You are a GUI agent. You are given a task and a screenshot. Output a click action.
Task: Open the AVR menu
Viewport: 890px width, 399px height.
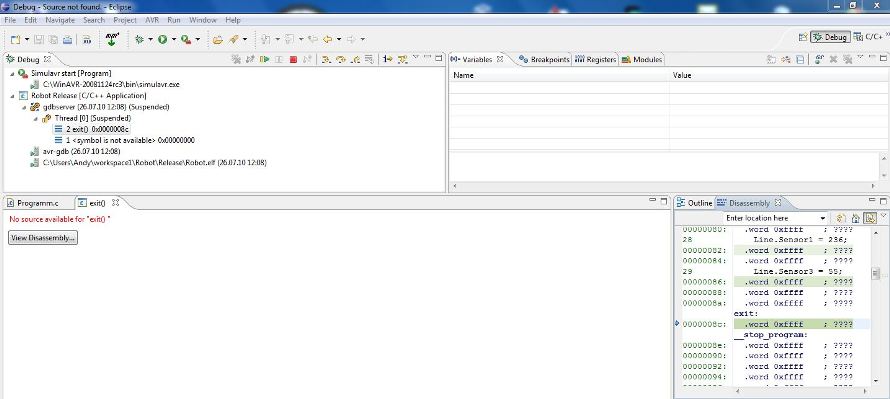tap(152, 20)
